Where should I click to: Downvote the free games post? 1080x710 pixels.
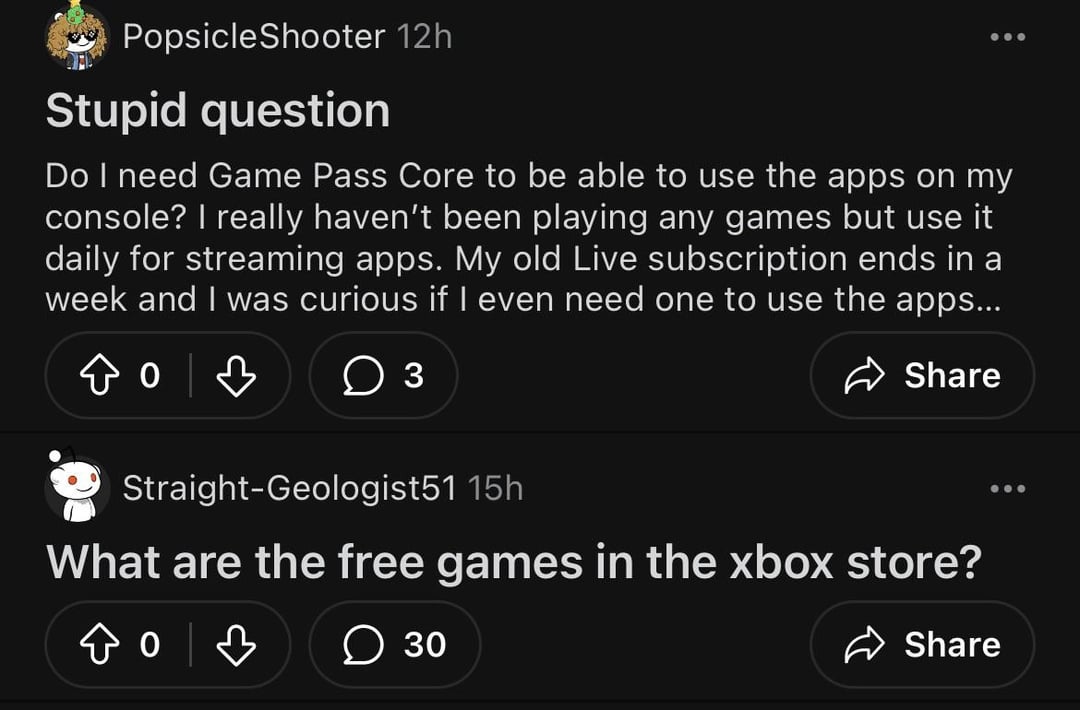[236, 645]
